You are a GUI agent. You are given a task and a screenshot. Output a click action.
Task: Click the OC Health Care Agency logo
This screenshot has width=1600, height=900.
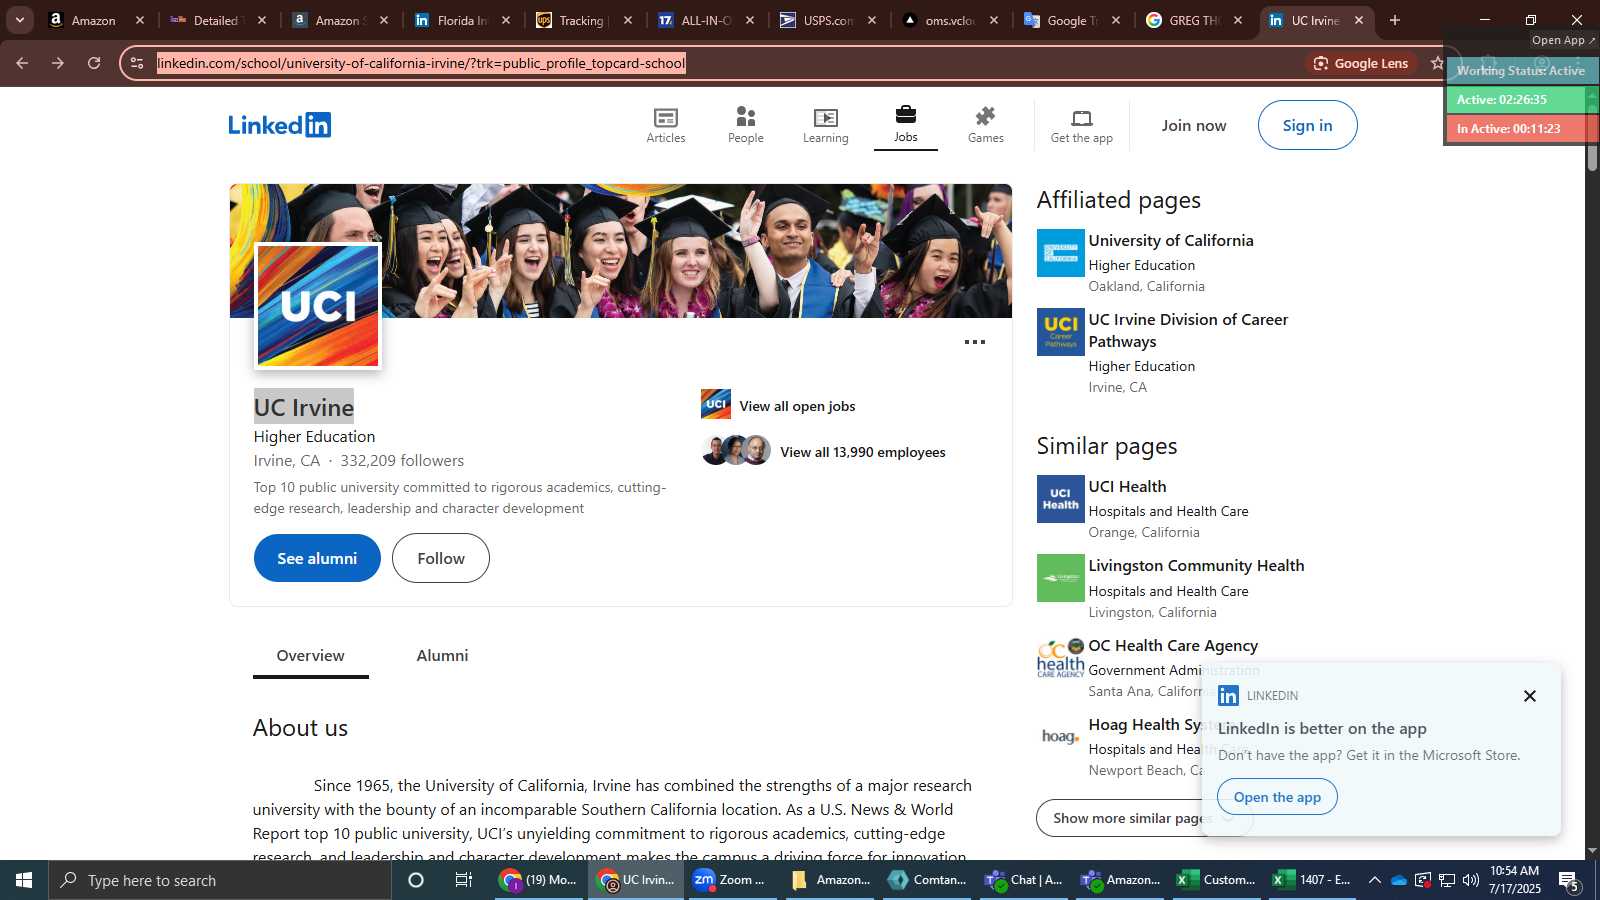(x=1060, y=658)
